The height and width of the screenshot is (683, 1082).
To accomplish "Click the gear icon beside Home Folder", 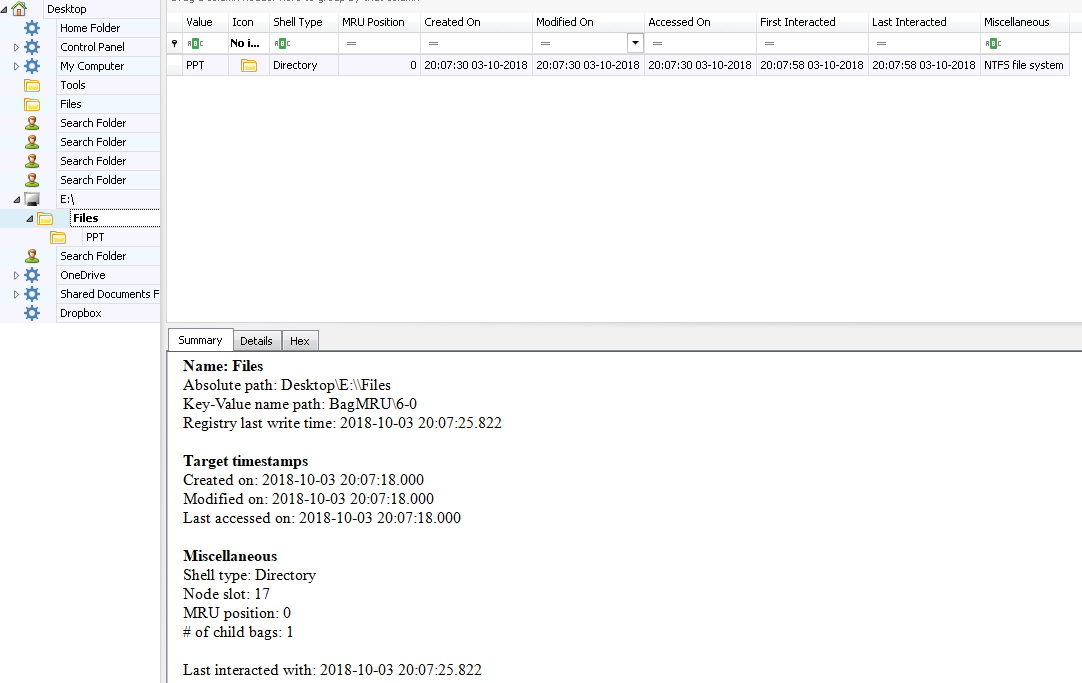I will pos(32,28).
